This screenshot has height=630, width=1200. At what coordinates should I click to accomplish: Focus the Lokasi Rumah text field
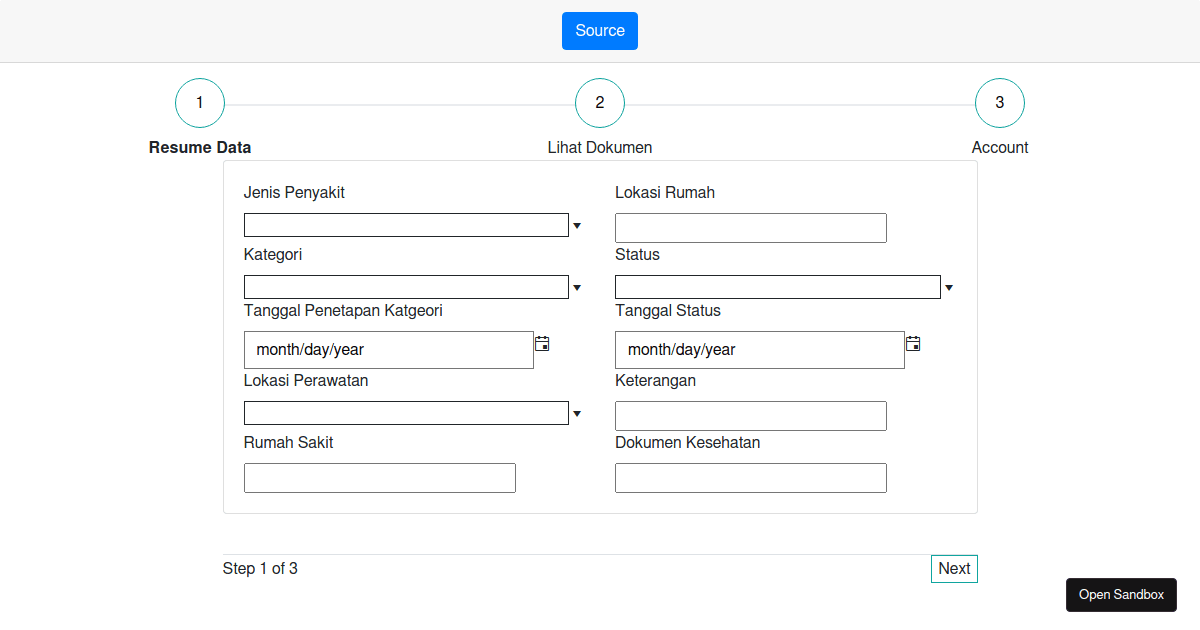[x=751, y=228]
